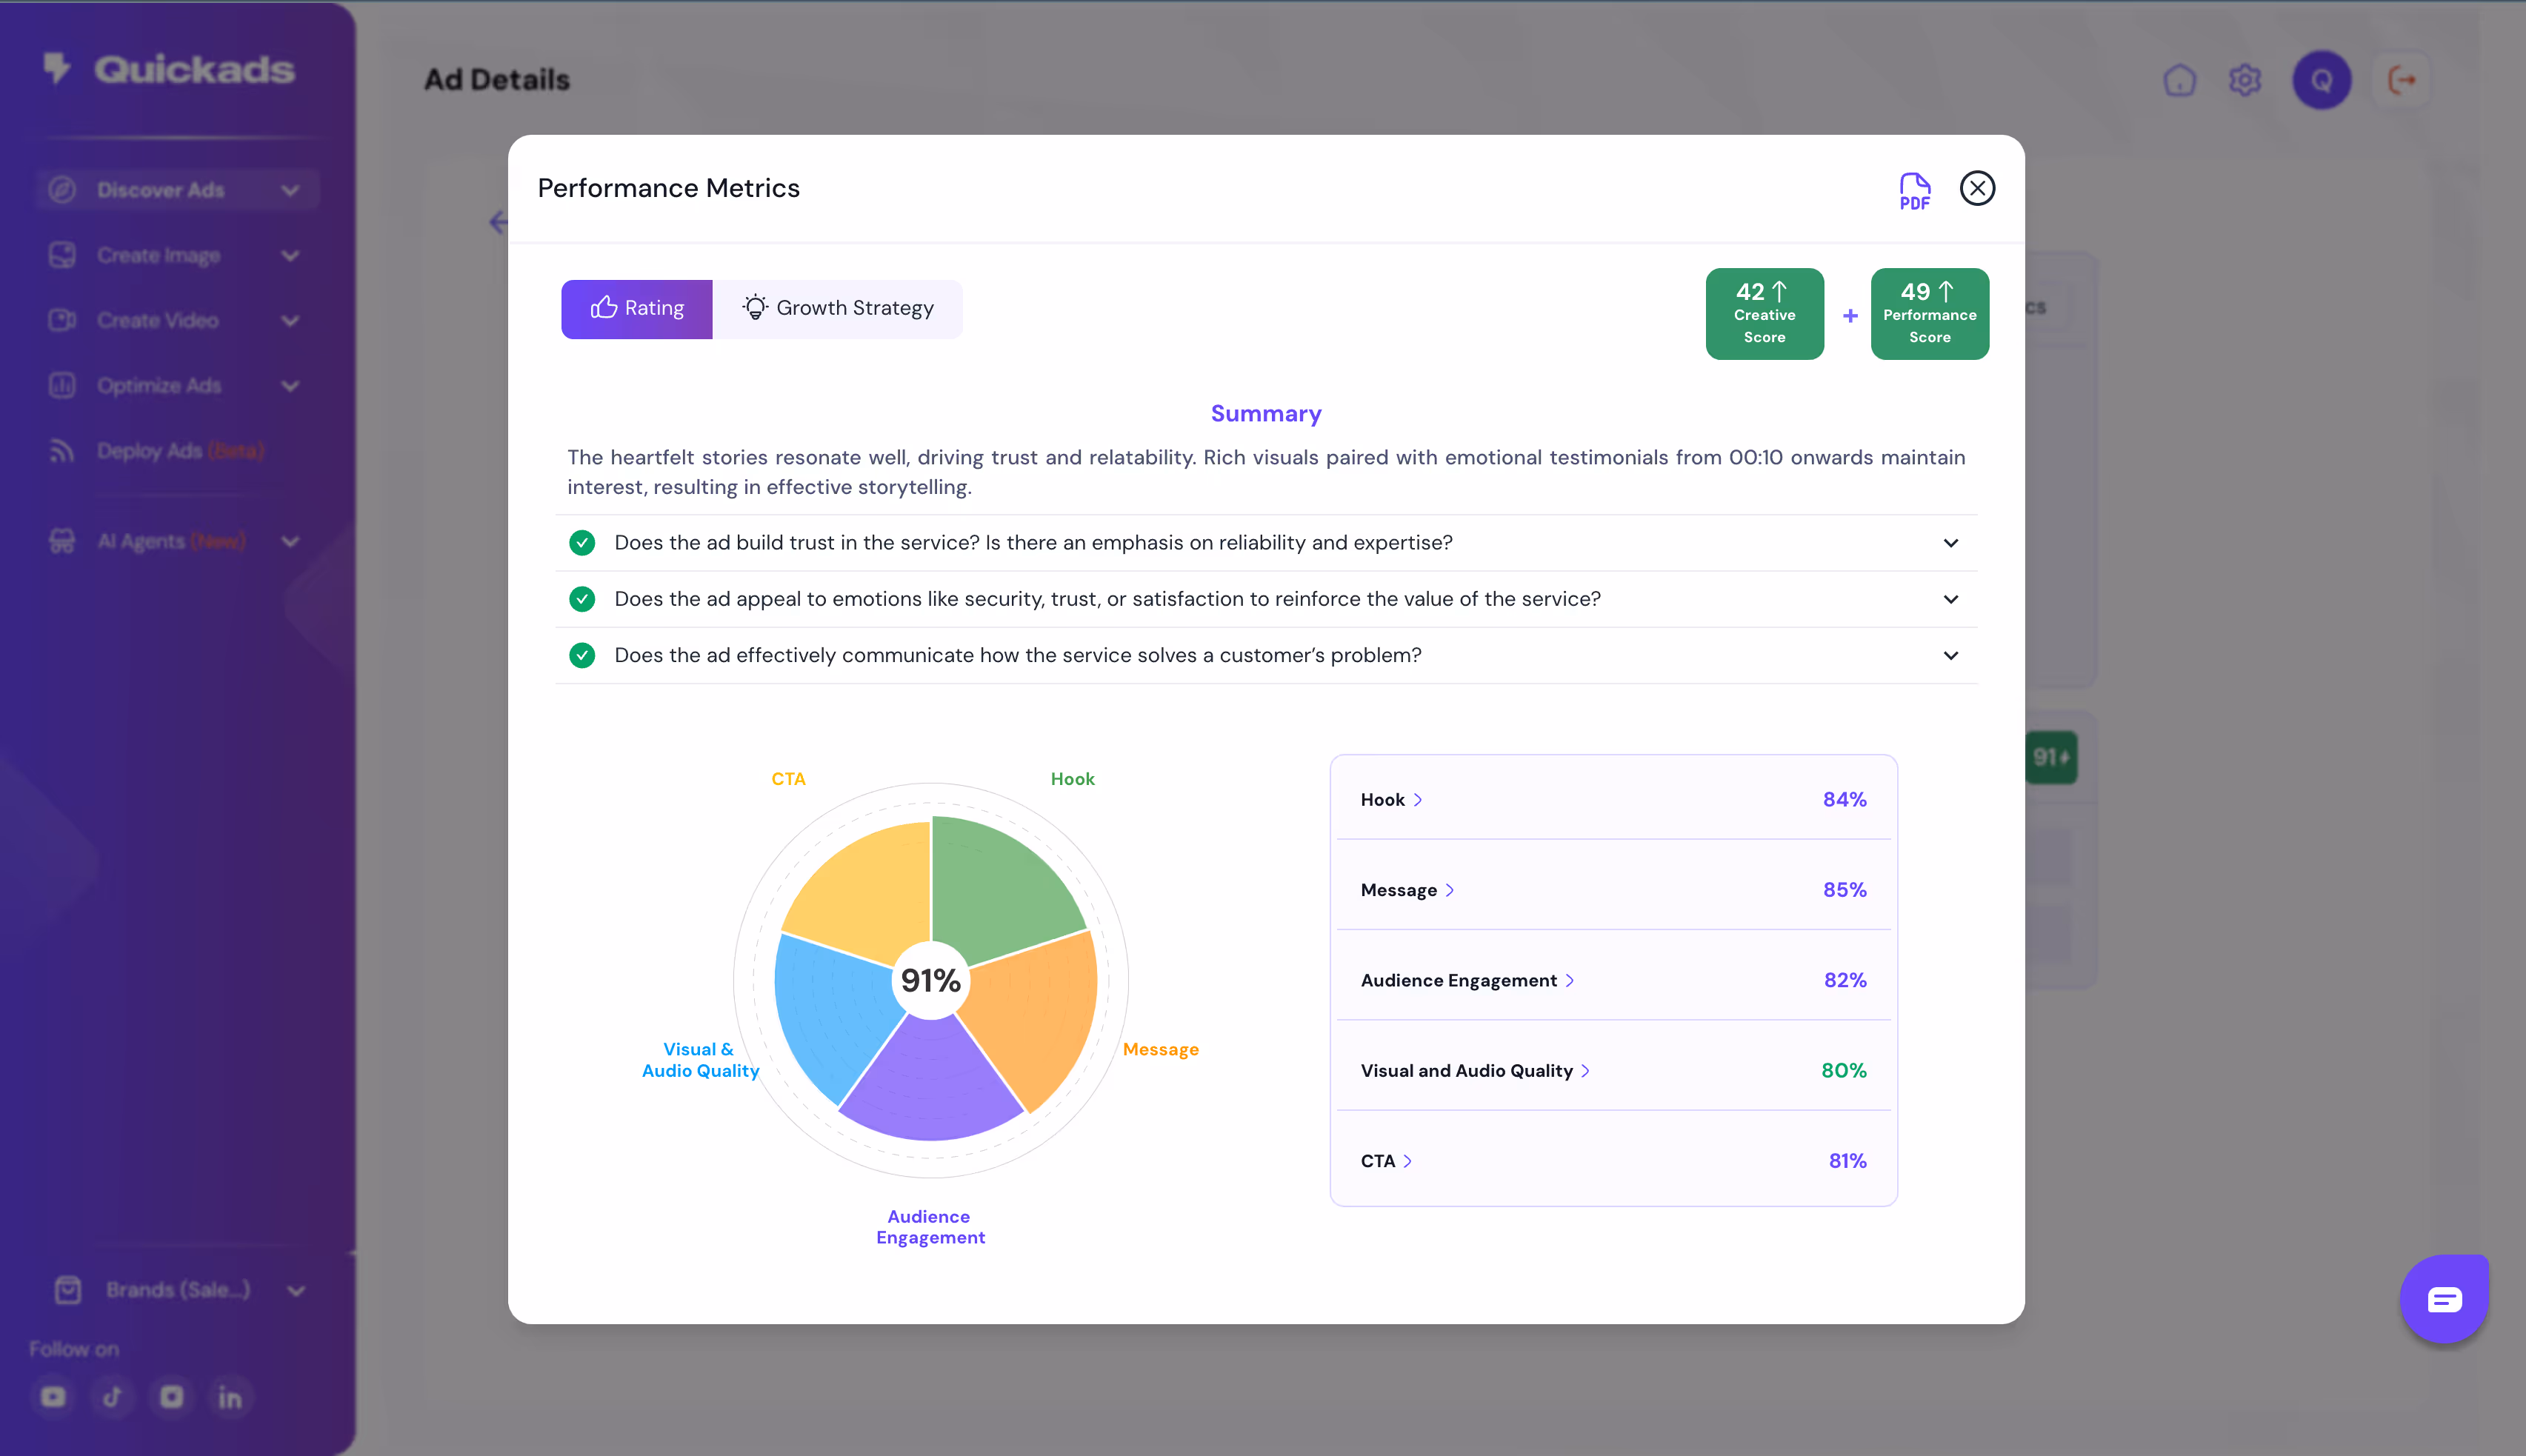The height and width of the screenshot is (1456, 2526).
Task: Click the Deploy Ads feed icon
Action: click(x=62, y=451)
